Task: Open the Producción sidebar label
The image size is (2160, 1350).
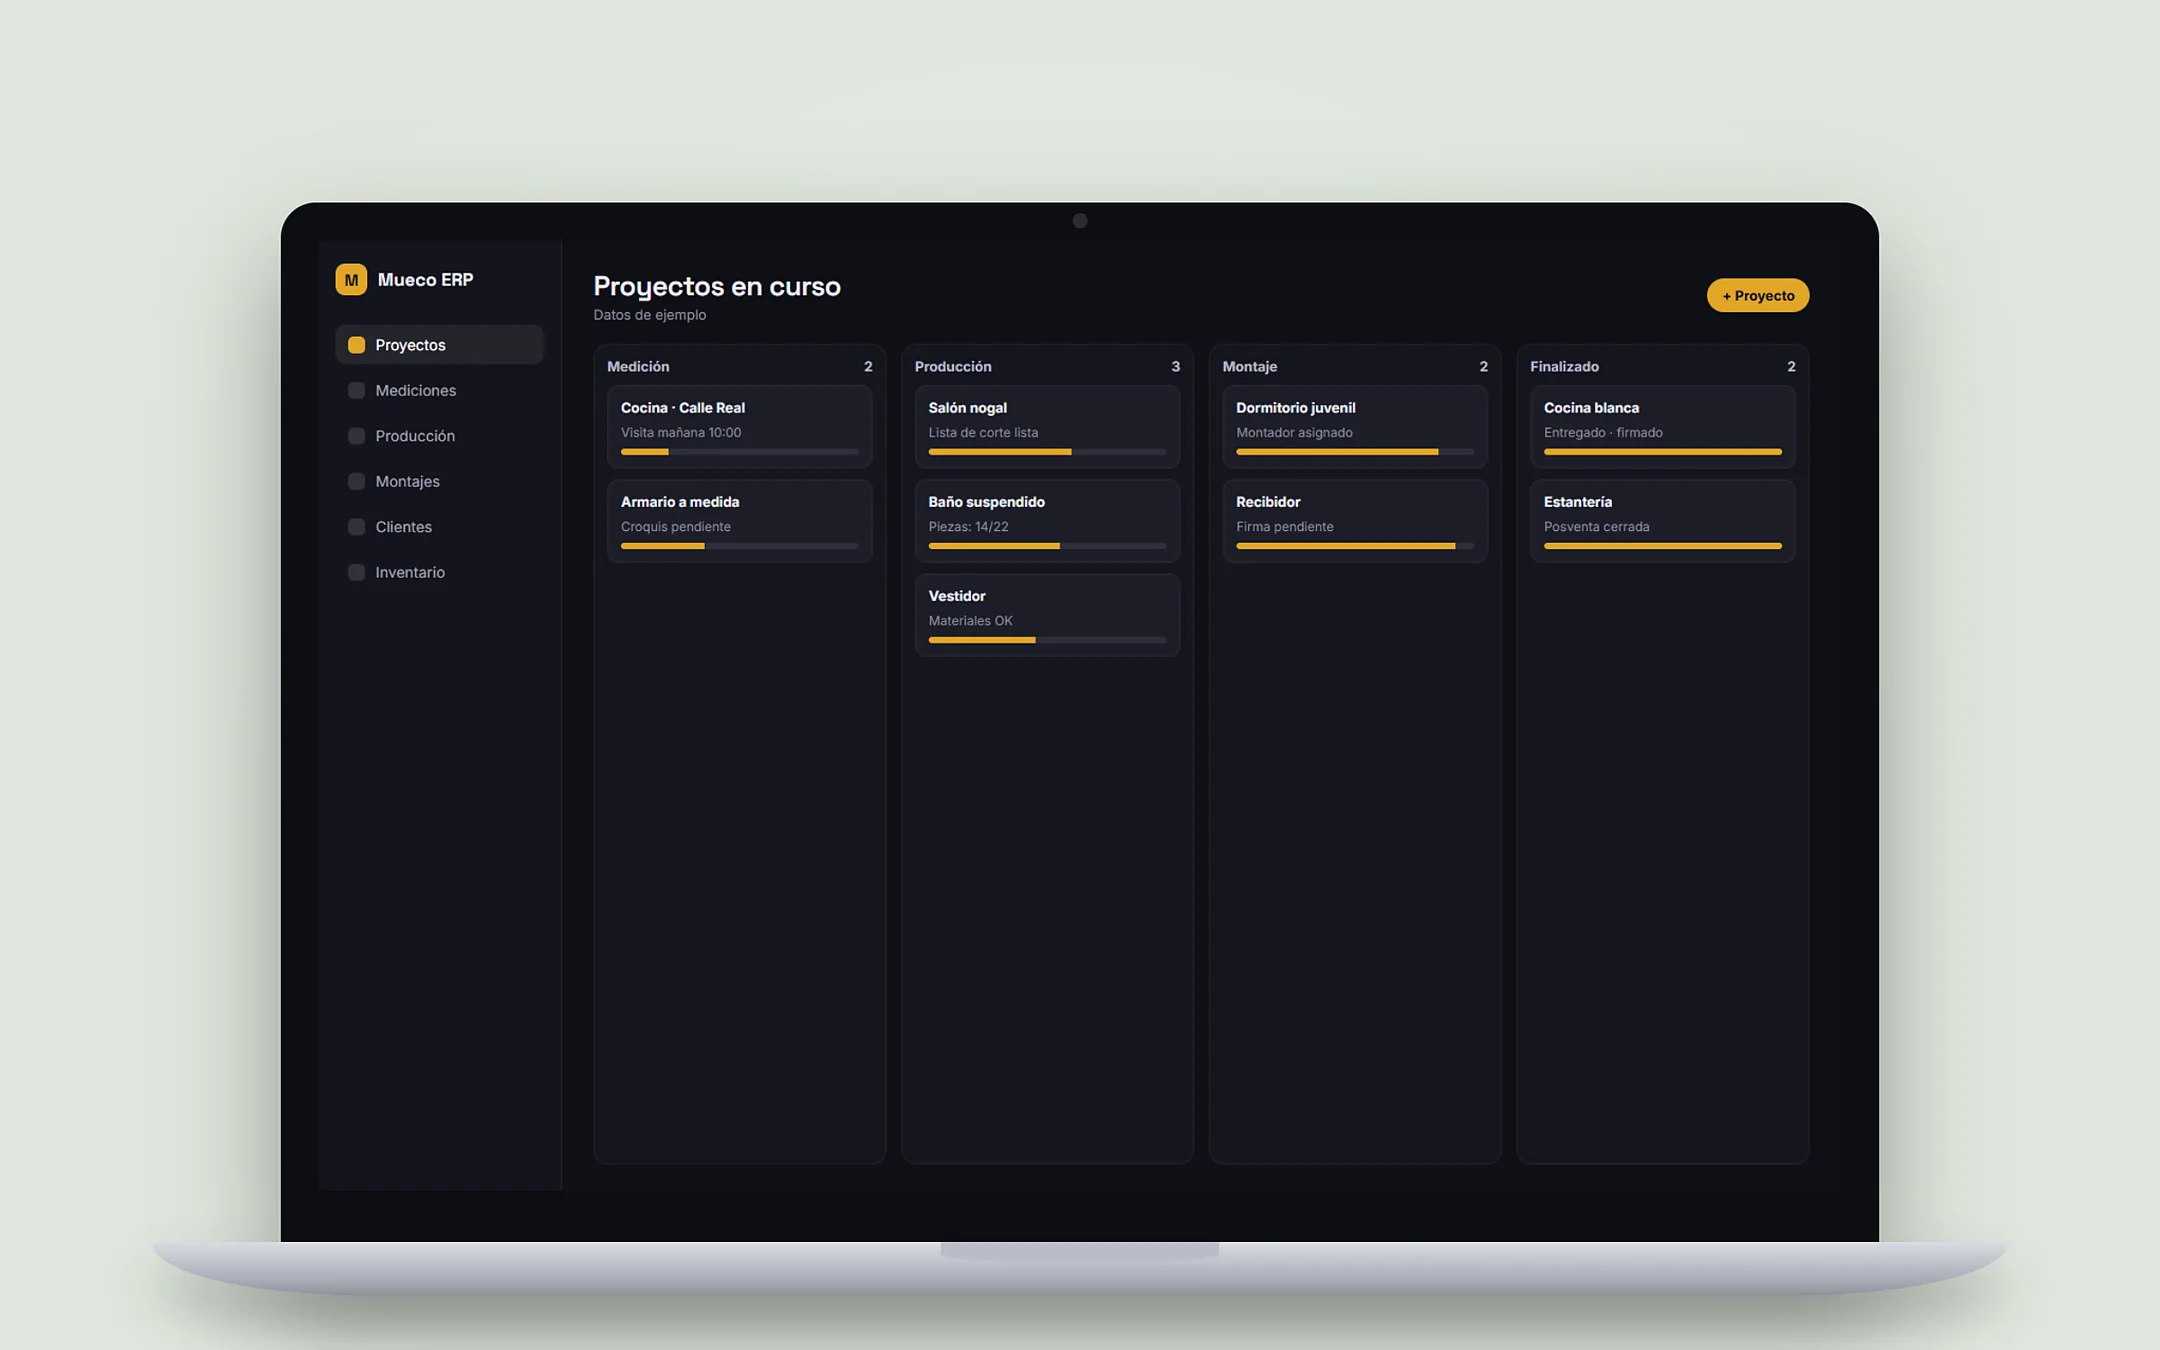Action: pos(415,436)
